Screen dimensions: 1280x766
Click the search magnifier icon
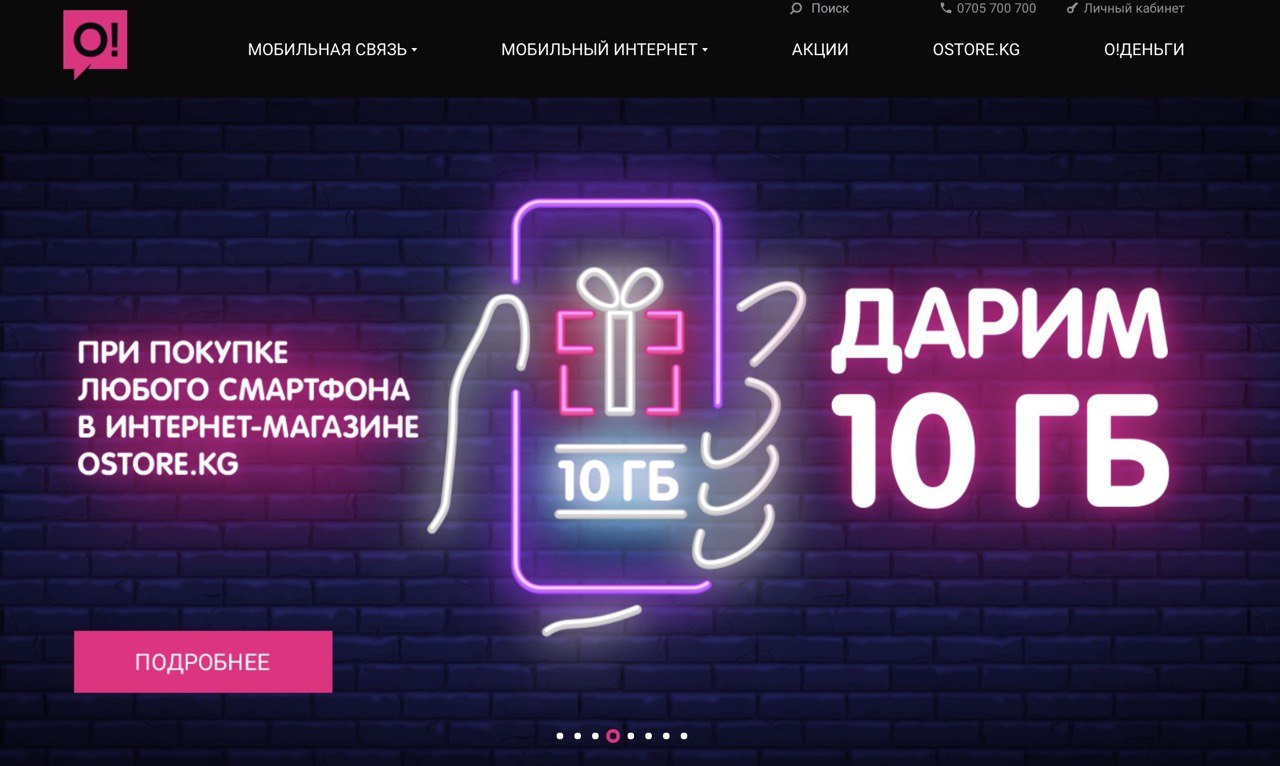(796, 8)
